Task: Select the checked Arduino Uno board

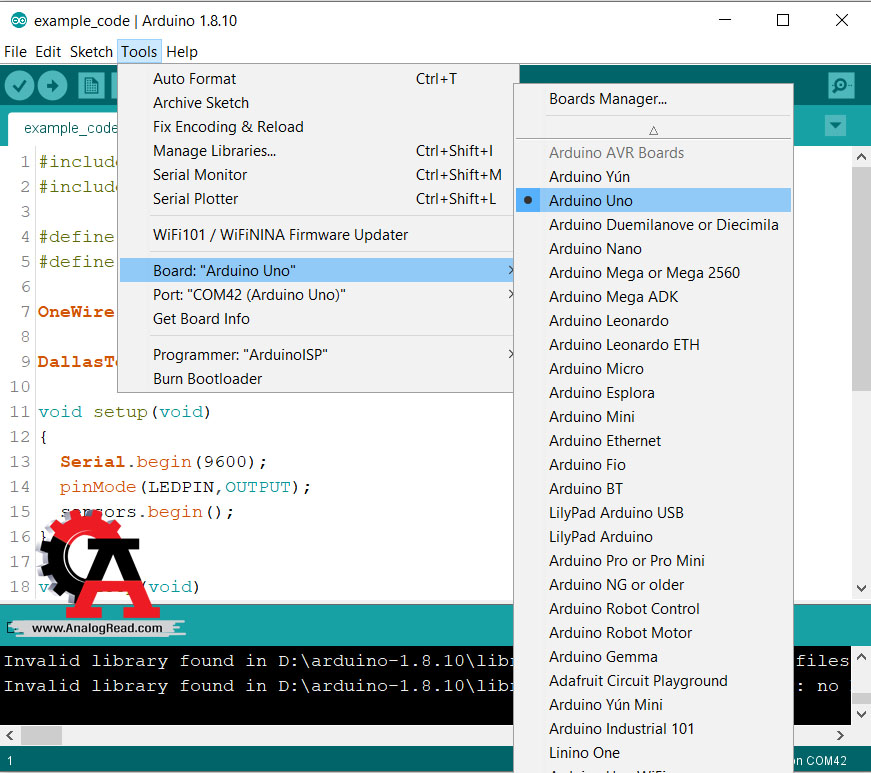Action: click(653, 200)
